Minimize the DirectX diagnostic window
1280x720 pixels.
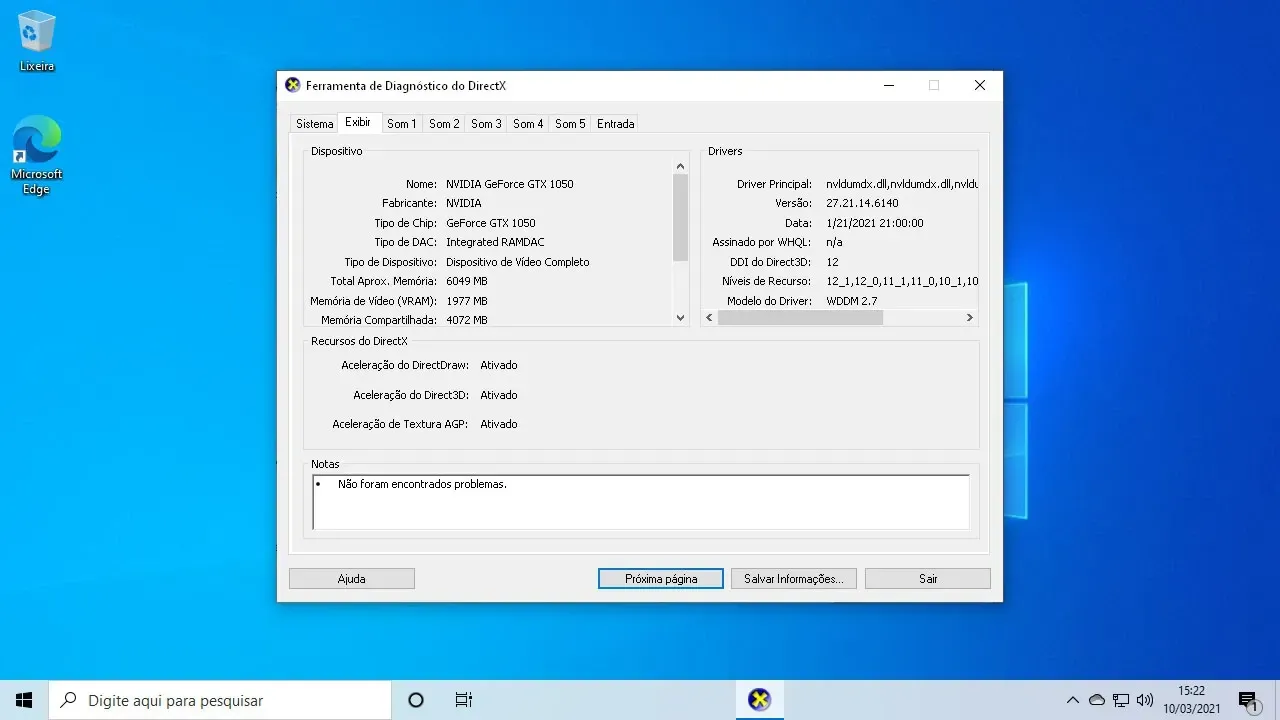(x=888, y=85)
